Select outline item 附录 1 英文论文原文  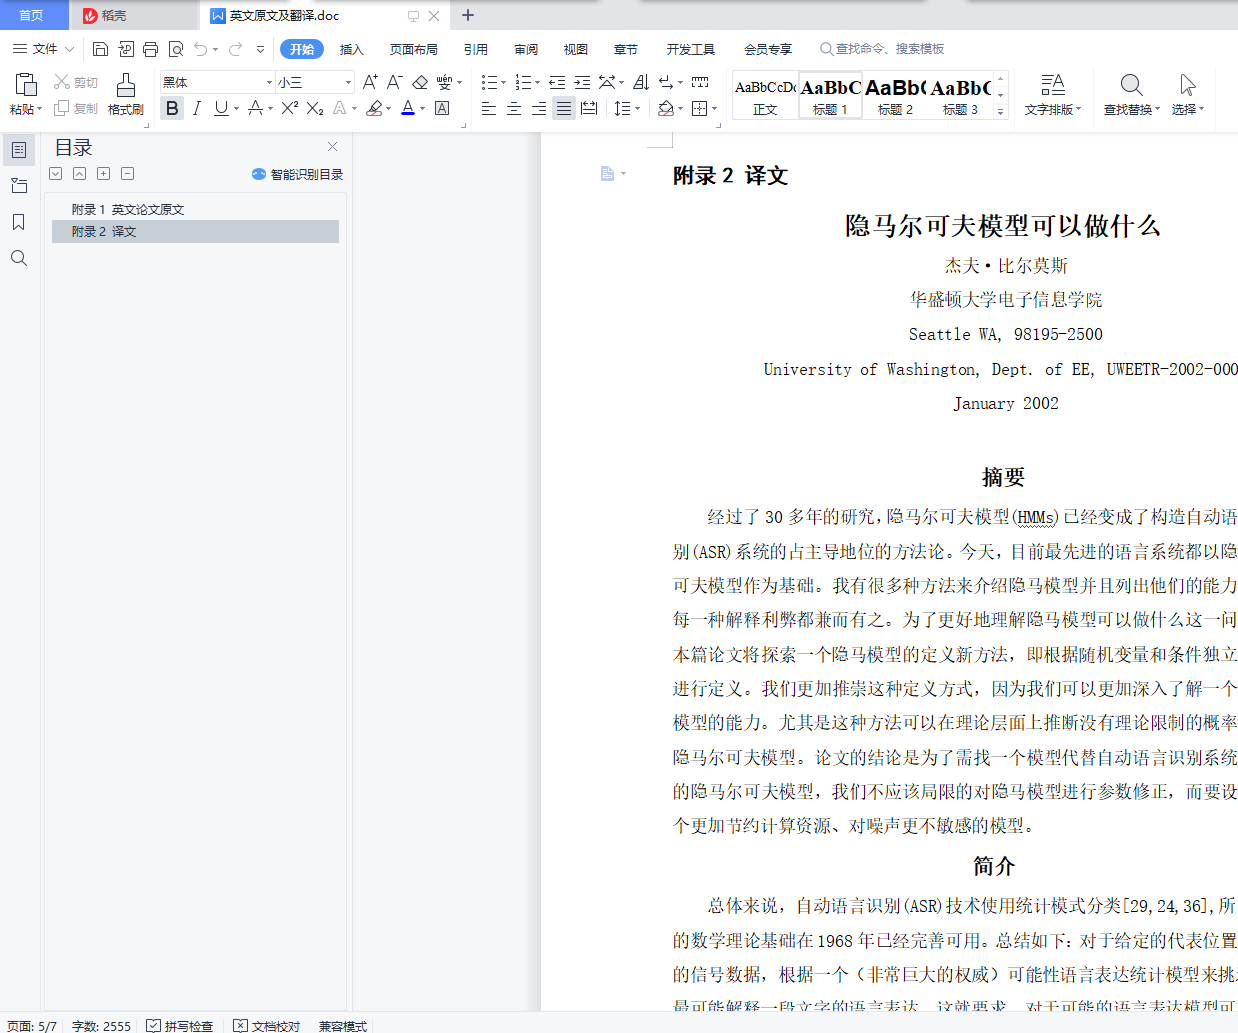[195, 209]
